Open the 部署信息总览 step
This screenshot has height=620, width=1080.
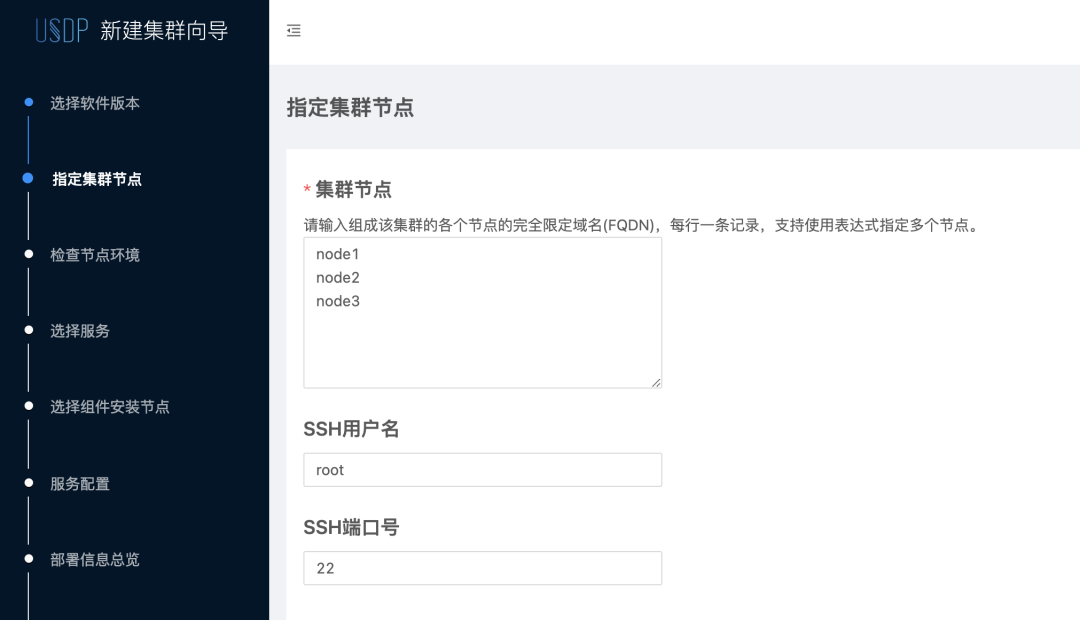tap(95, 560)
